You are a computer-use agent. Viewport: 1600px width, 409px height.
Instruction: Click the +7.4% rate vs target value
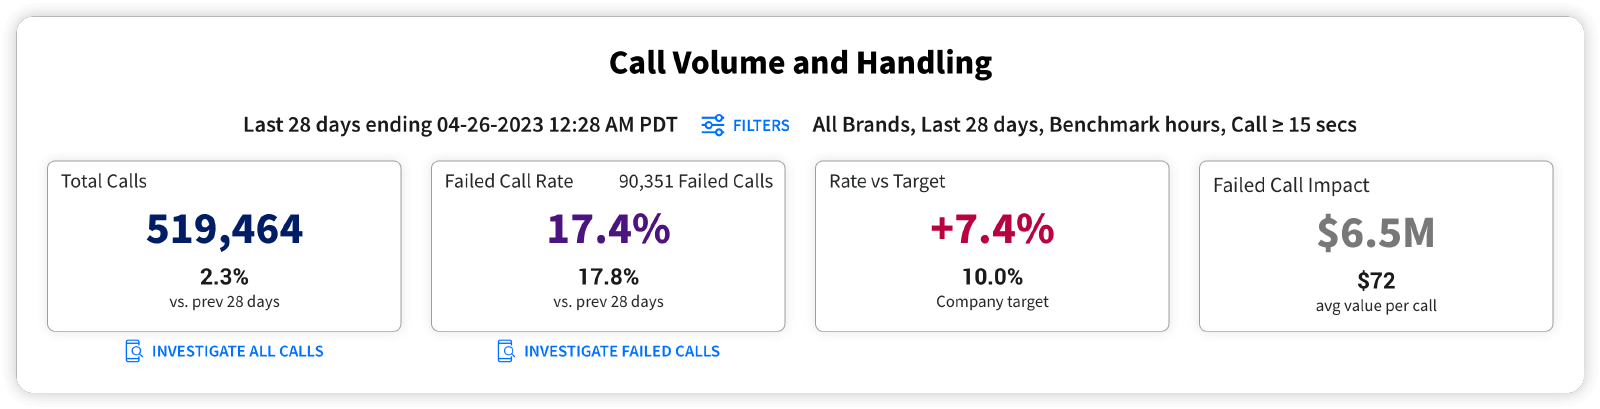pyautogui.click(x=992, y=229)
